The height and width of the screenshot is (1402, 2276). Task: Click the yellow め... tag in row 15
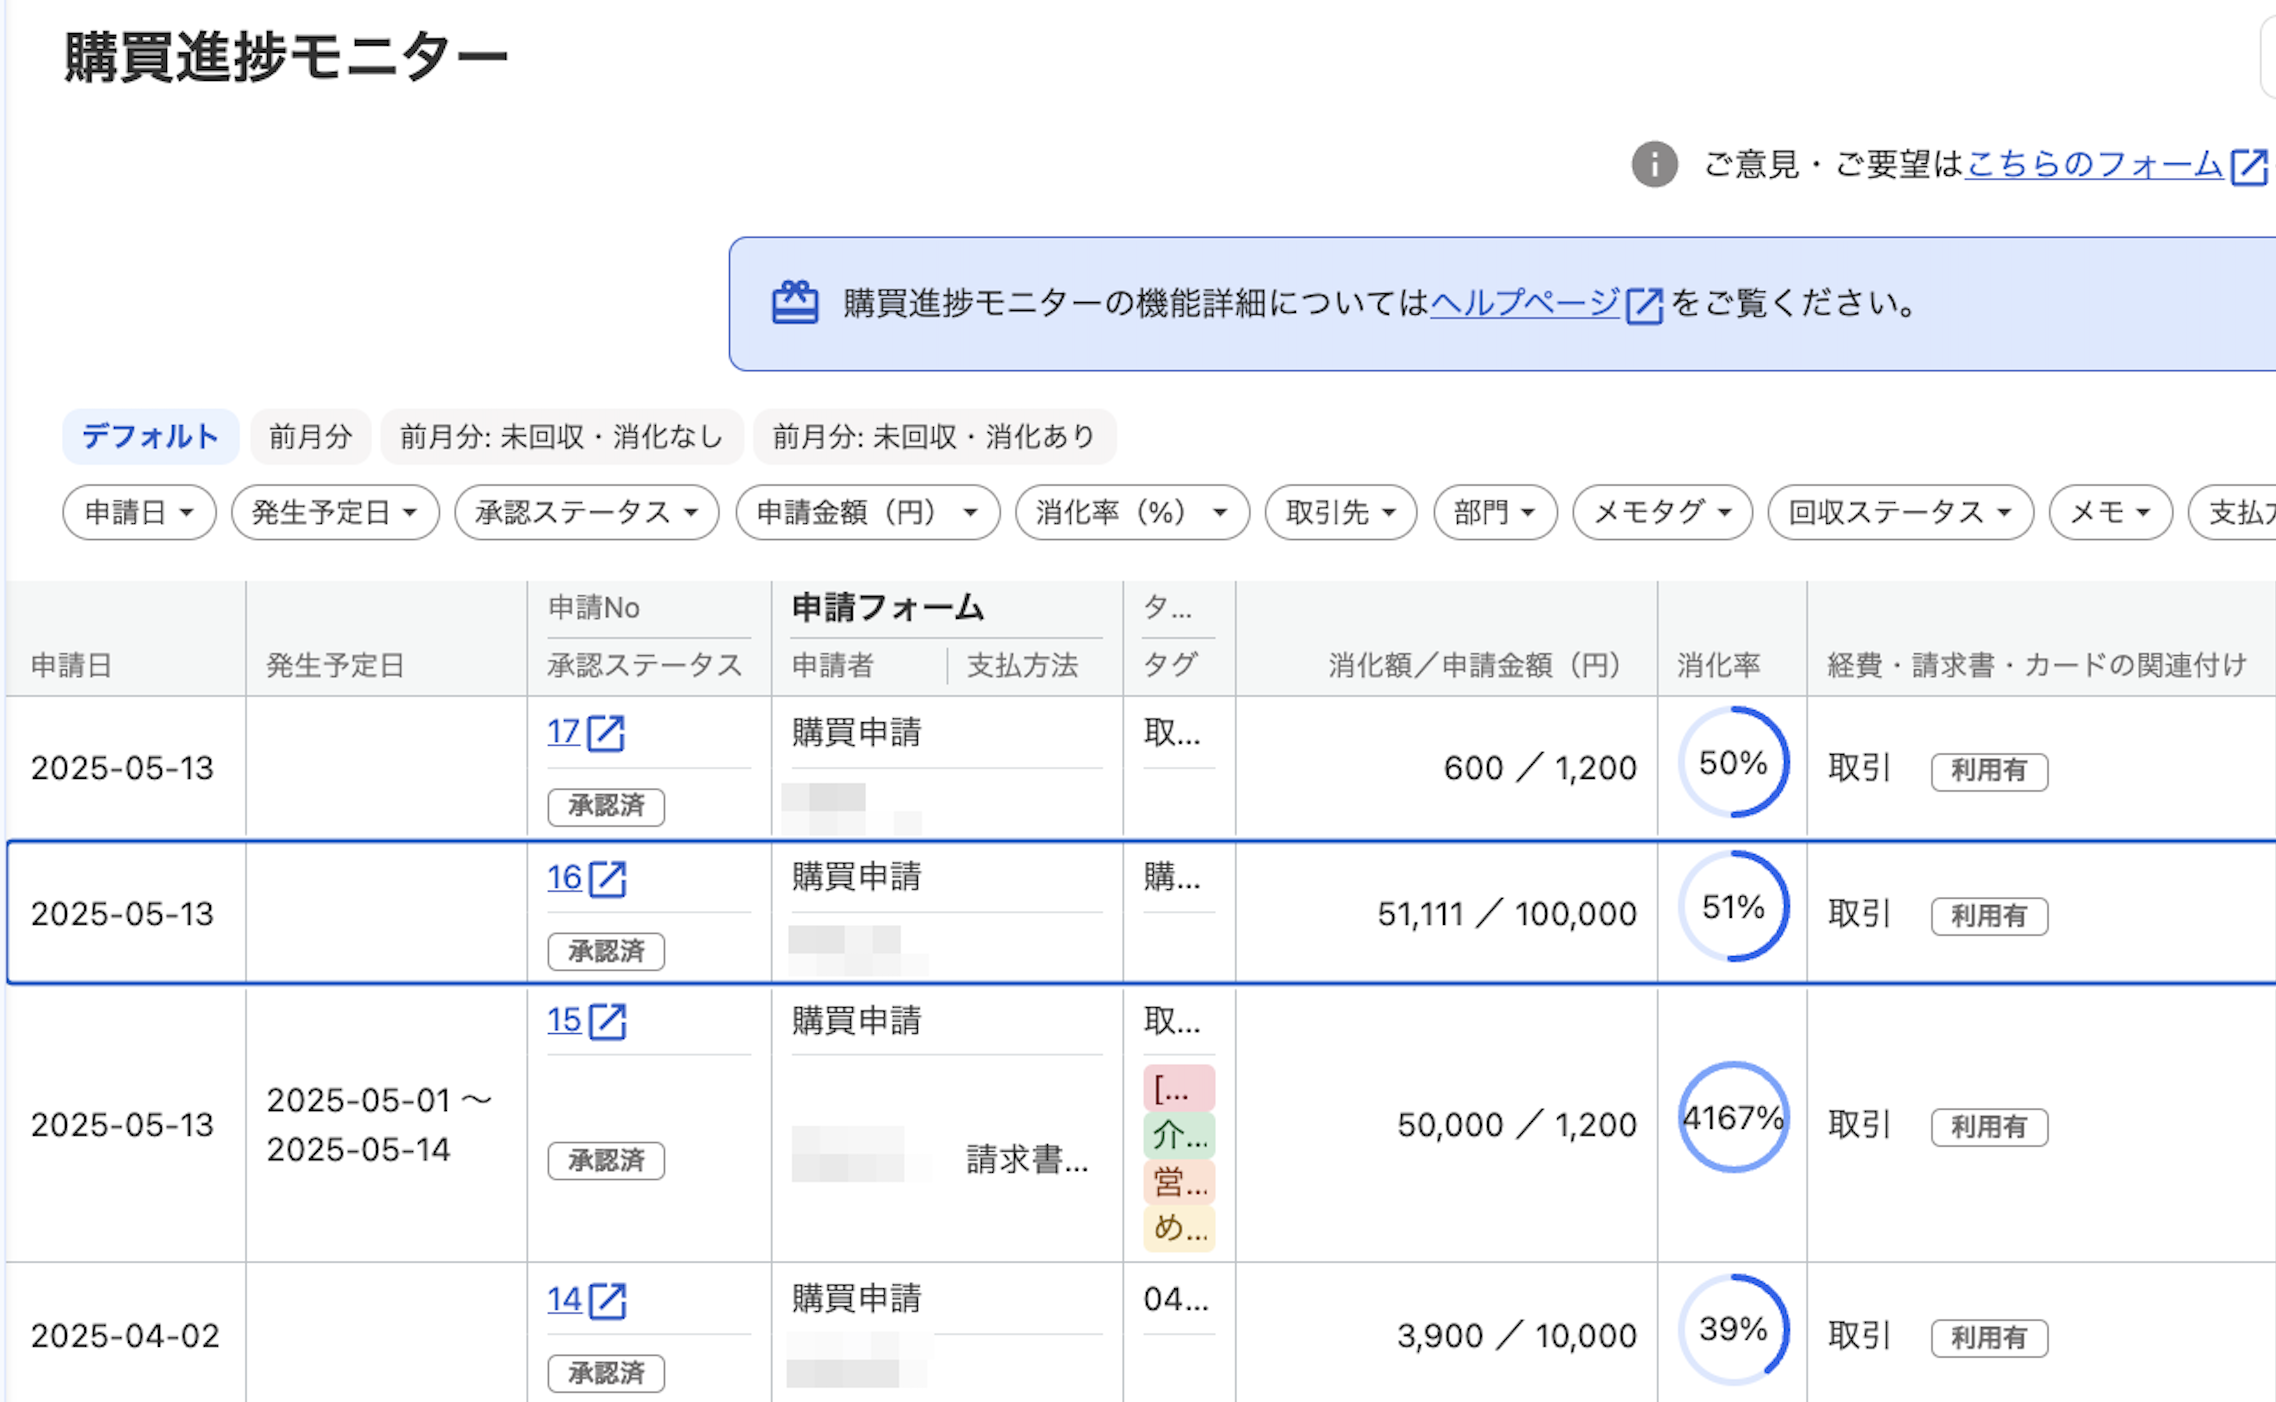pyautogui.click(x=1179, y=1228)
